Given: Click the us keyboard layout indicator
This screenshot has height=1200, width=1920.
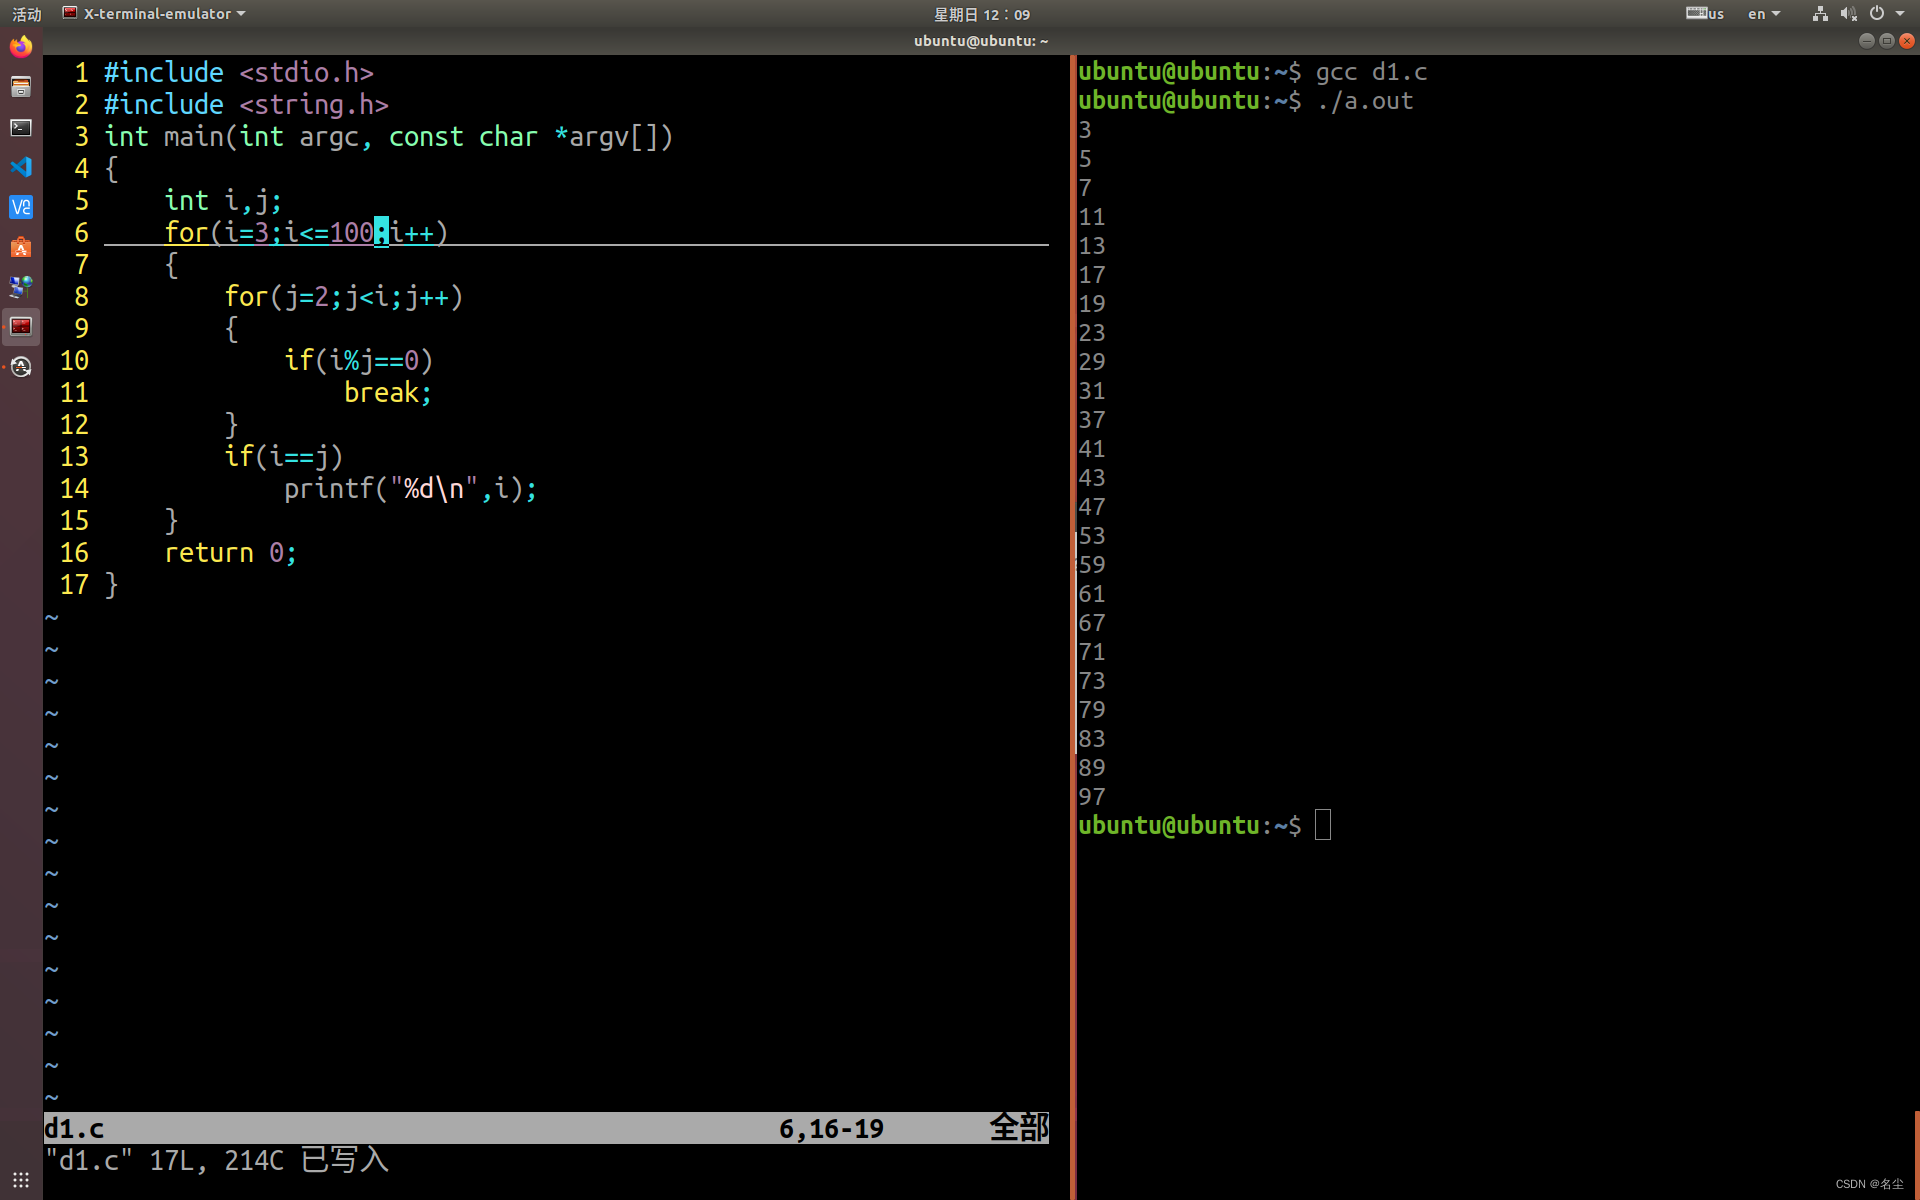Looking at the screenshot, I should click(x=1705, y=14).
